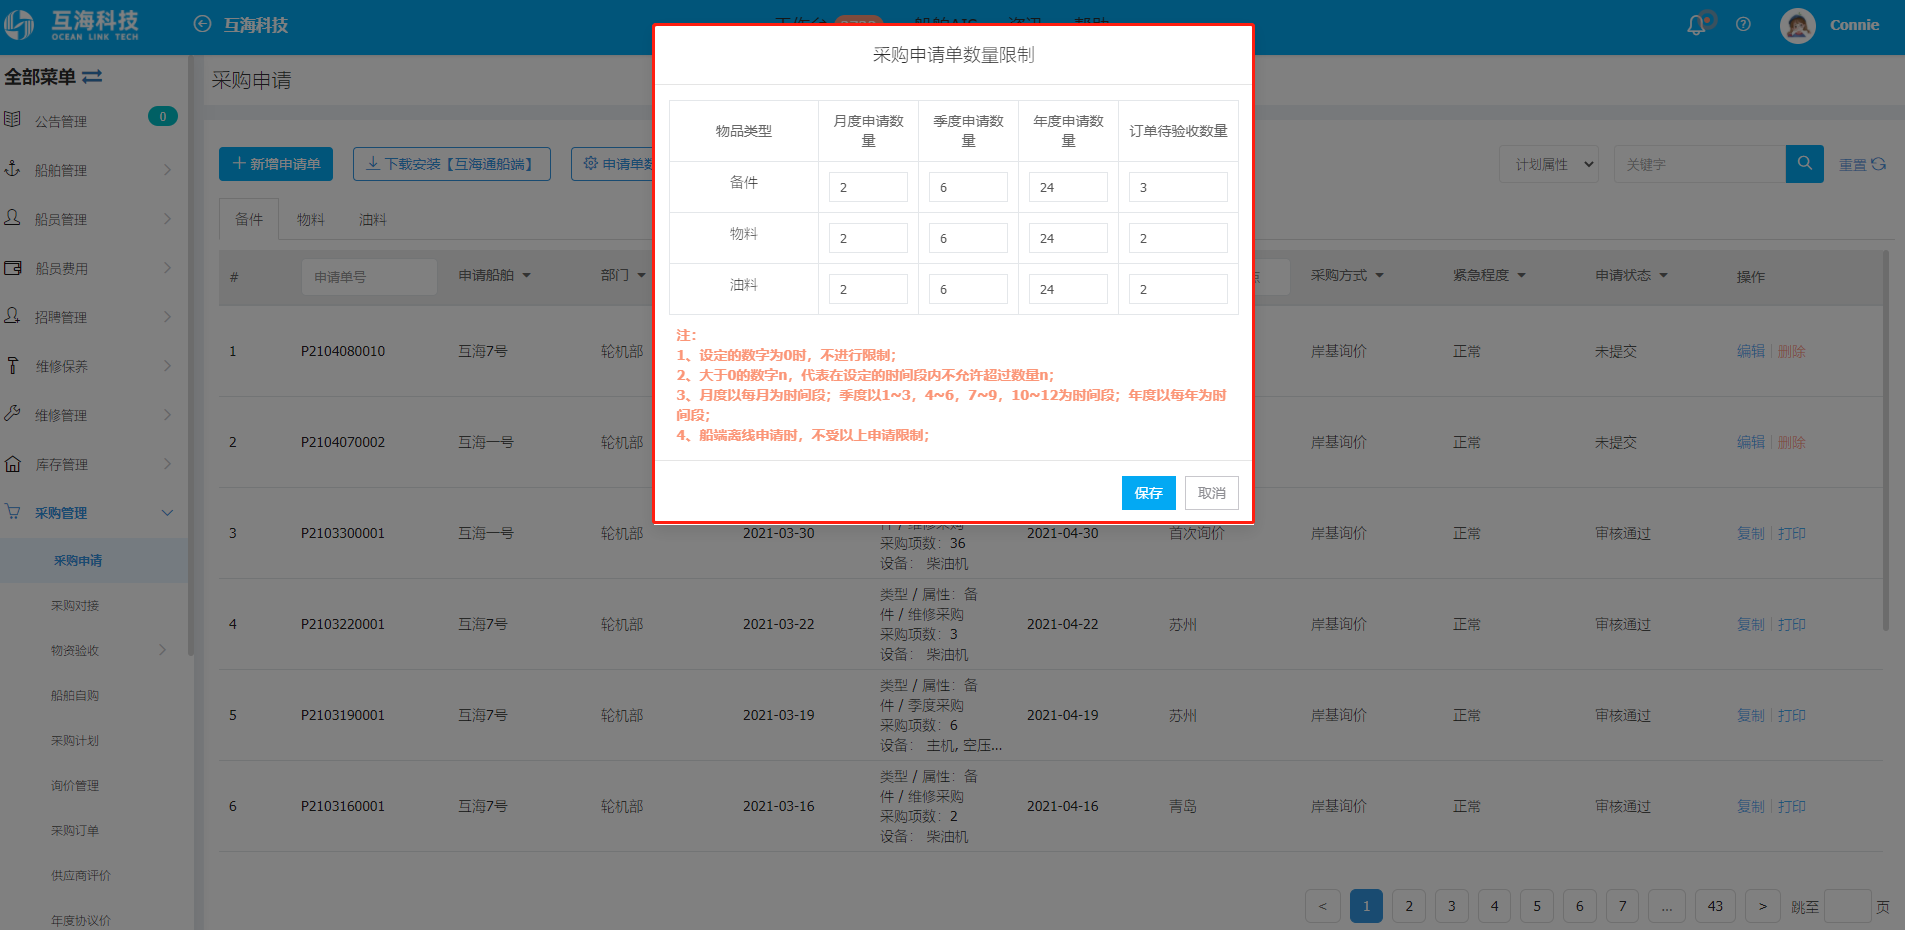
Task: Click the notification bell icon
Action: 1696,25
